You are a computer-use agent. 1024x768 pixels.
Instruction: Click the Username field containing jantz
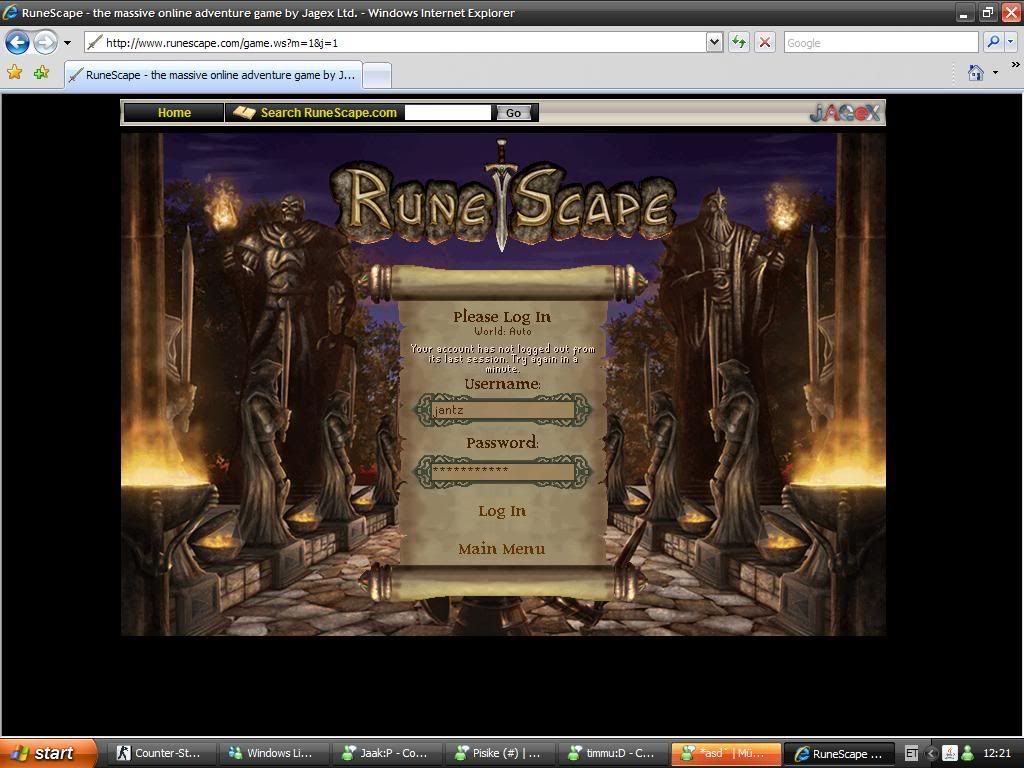pyautogui.click(x=503, y=410)
